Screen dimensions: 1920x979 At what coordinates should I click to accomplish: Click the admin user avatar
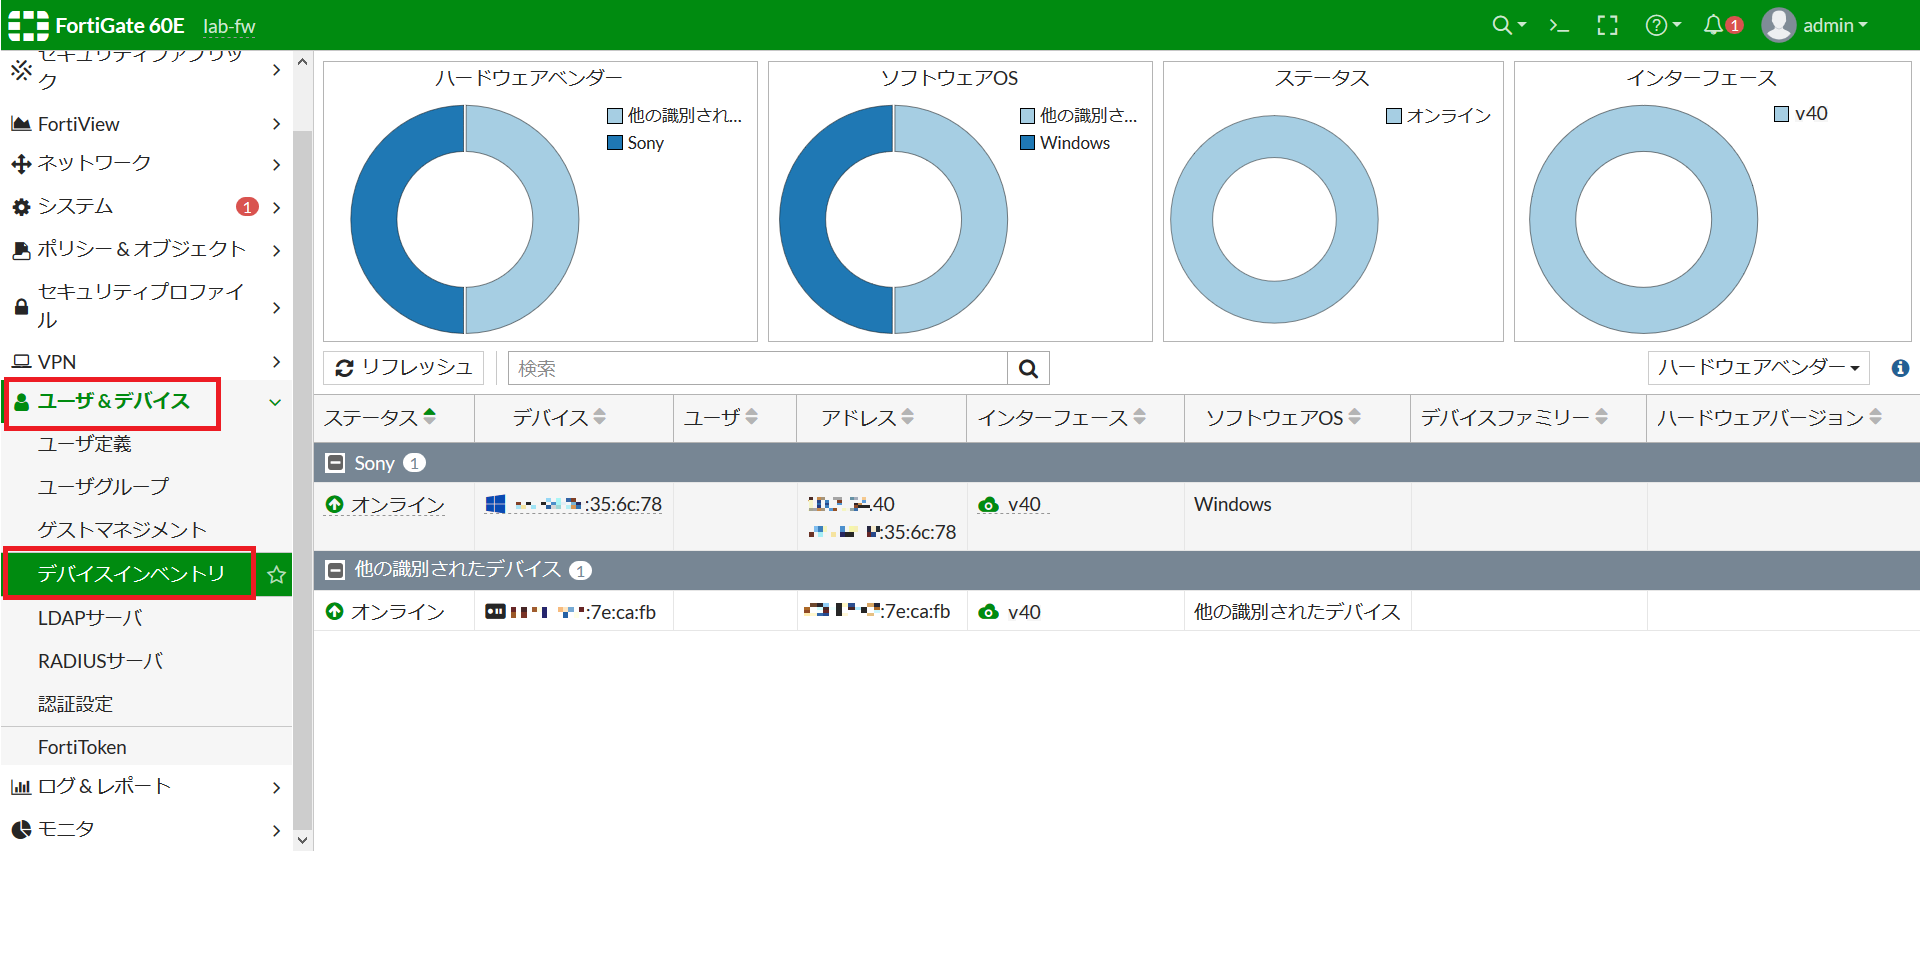point(1779,25)
